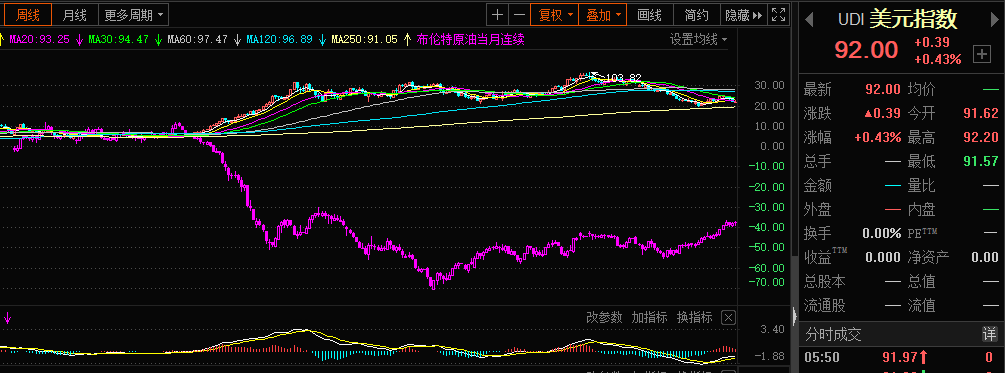Expand the 设置均线 settings dropdown
This screenshot has height=373, width=1005.
[699, 40]
